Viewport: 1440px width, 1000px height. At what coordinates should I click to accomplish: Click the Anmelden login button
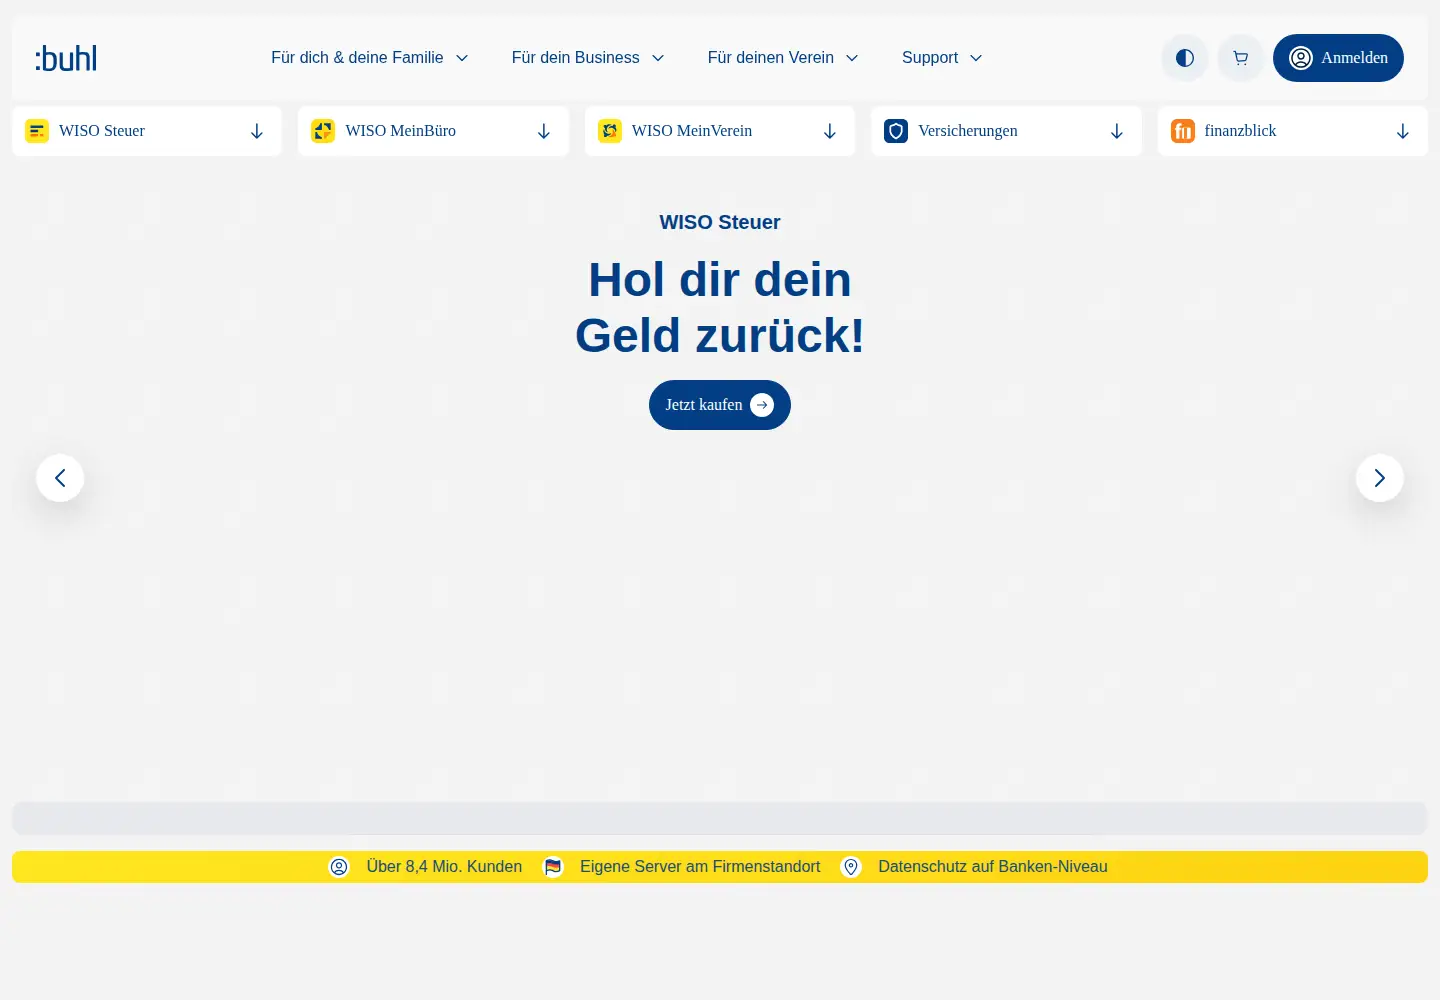click(1338, 58)
